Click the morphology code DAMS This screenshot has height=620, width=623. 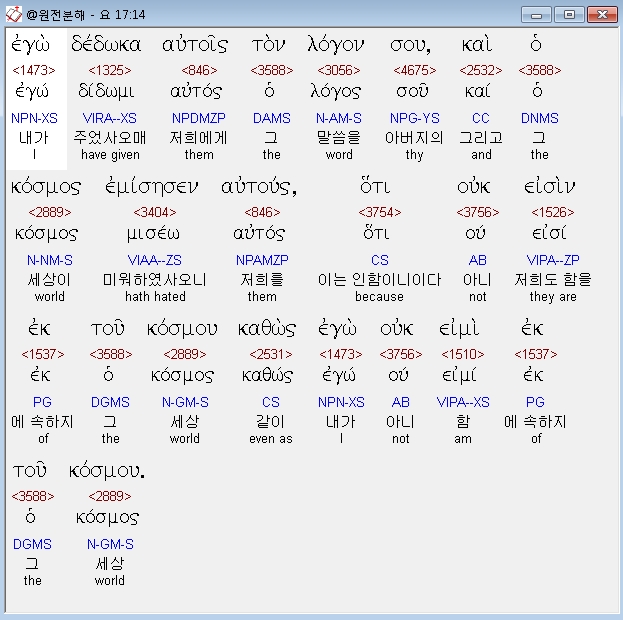click(x=272, y=118)
